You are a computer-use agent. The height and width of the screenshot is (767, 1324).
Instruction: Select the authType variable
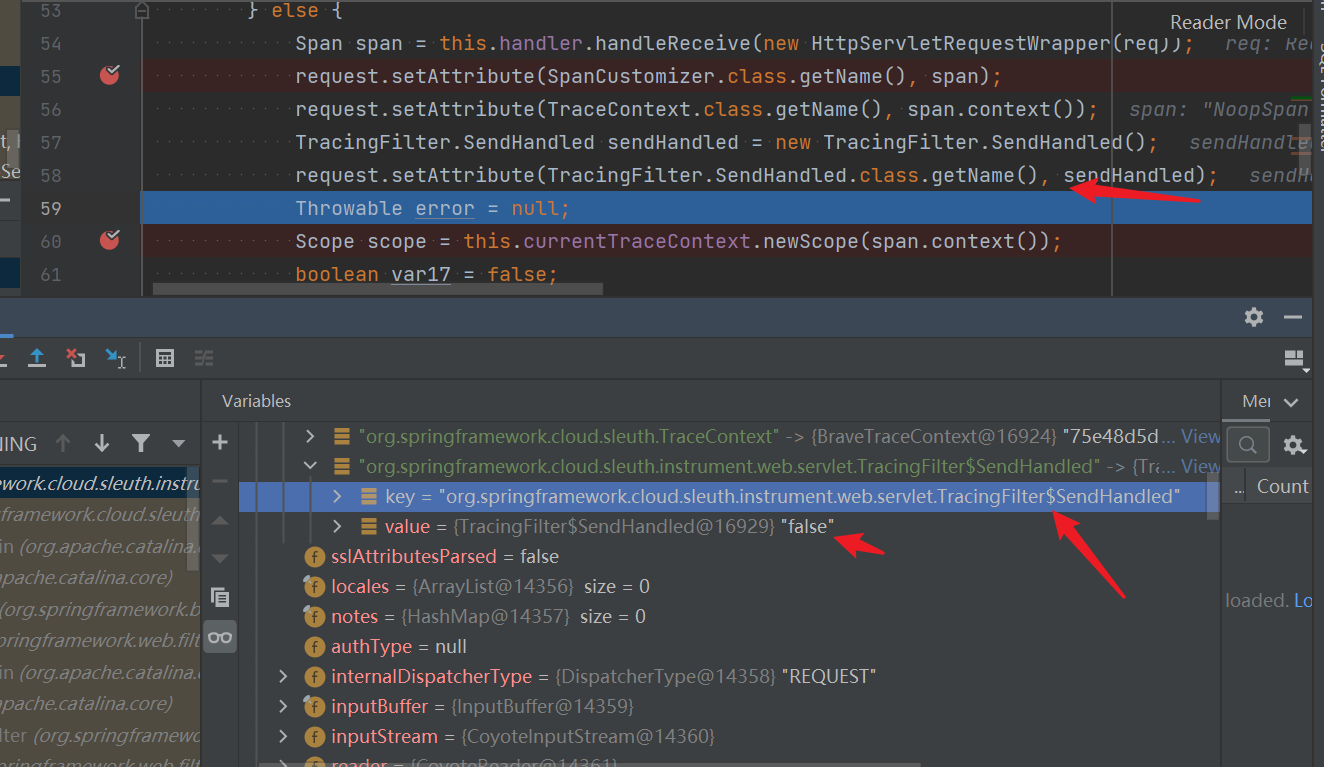point(385,646)
